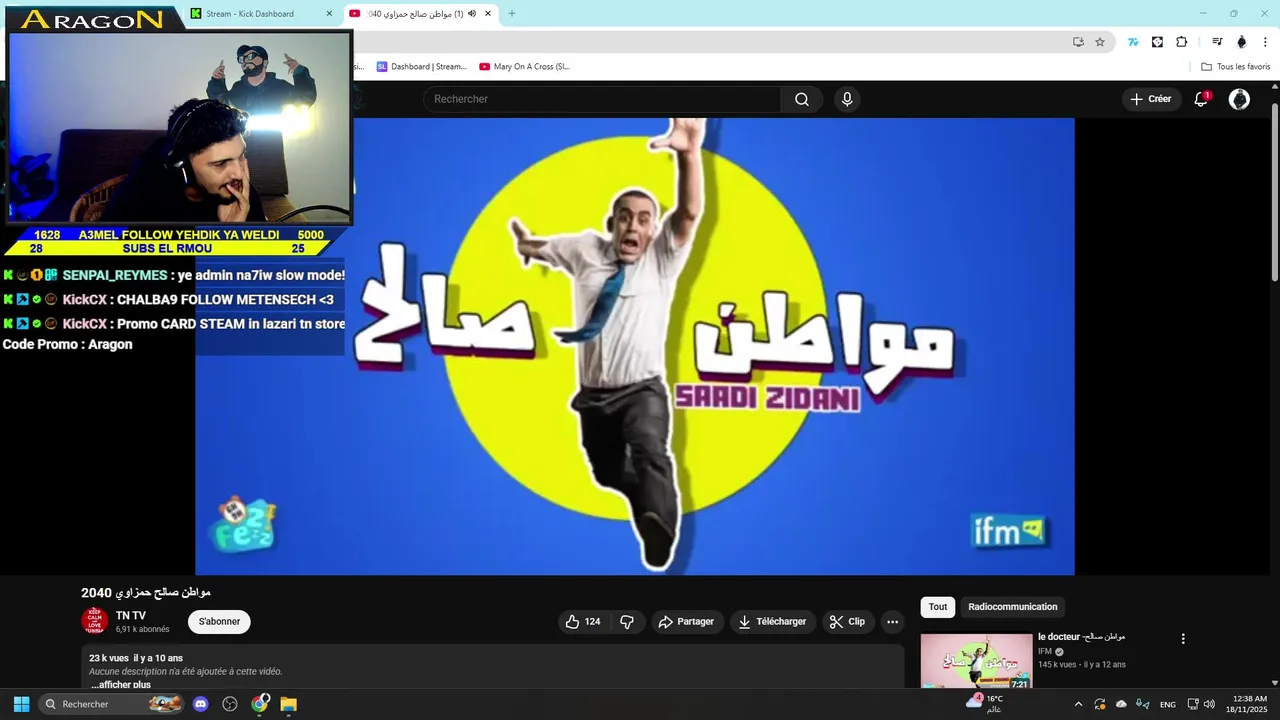
Task: Open Chrome profile avatar
Action: (1242, 42)
